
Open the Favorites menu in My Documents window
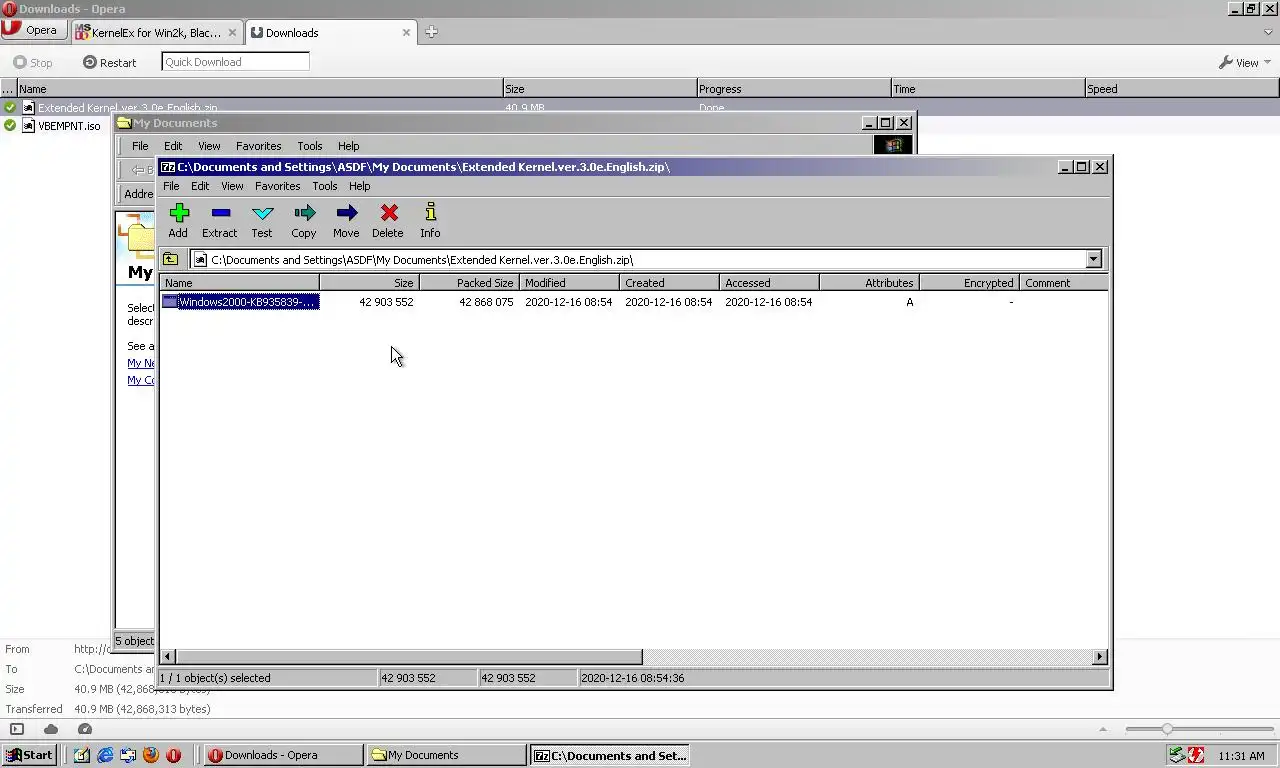pos(258,146)
